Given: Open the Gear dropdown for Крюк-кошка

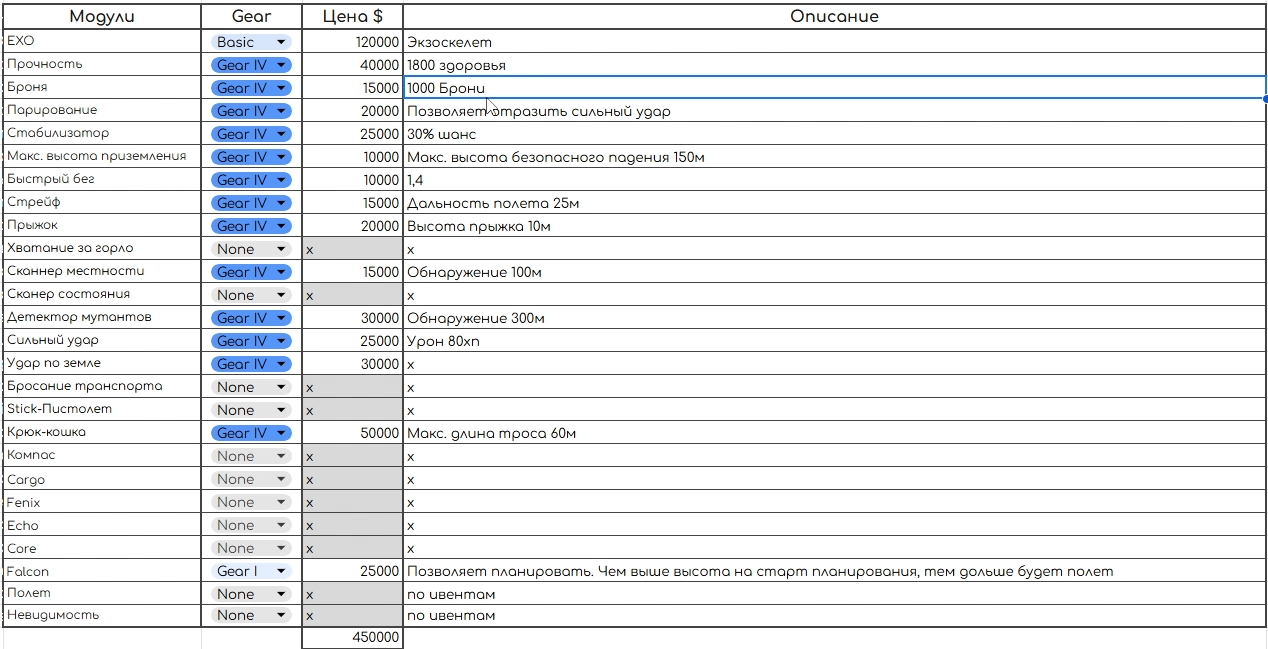Looking at the screenshot, I should point(251,433).
